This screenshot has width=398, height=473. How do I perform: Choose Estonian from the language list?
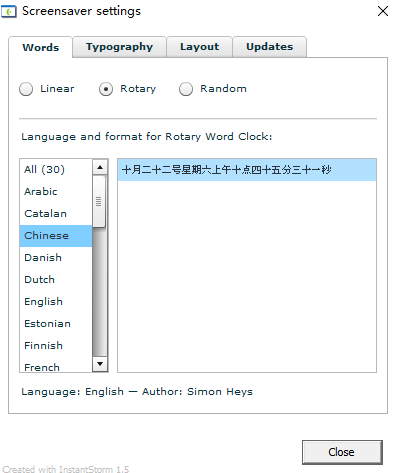coord(56,324)
